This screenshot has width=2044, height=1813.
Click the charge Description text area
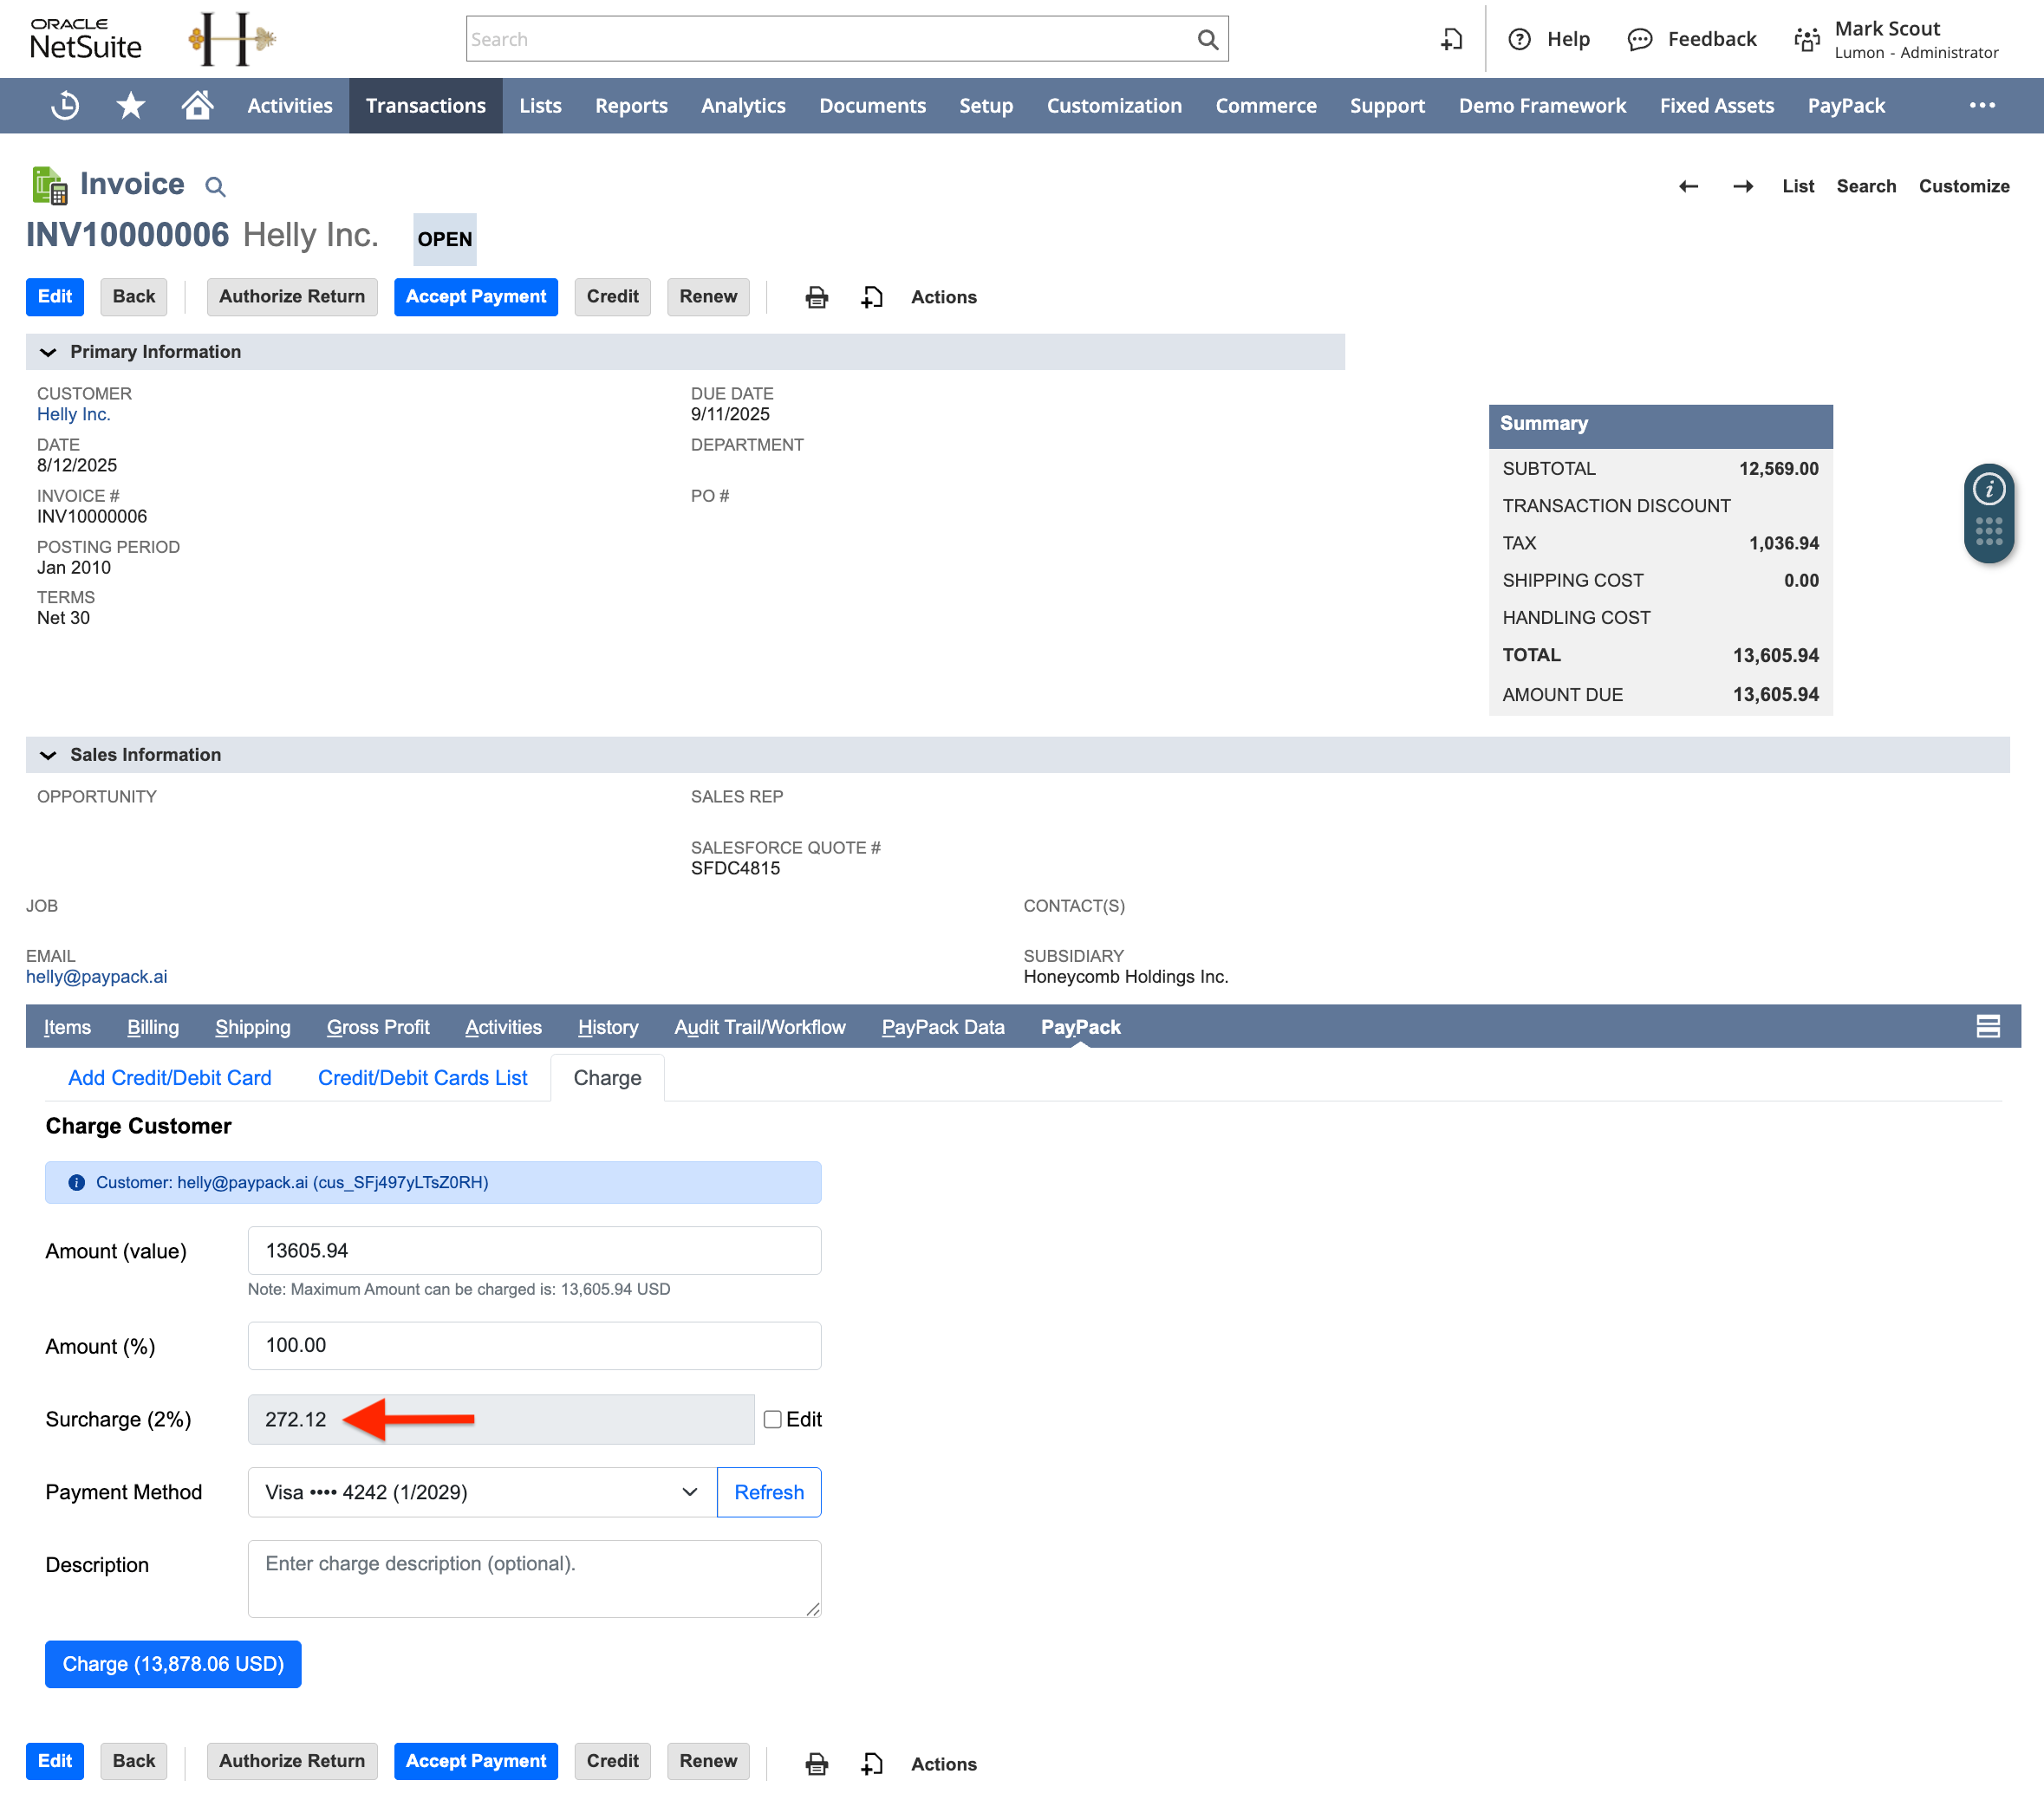point(535,1578)
